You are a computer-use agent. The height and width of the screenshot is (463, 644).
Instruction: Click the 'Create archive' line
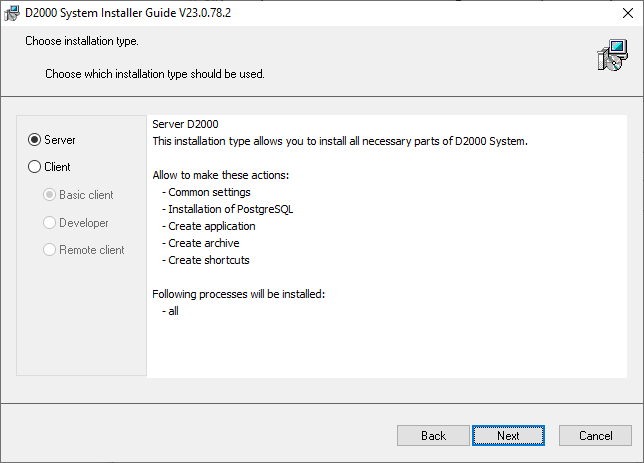point(204,243)
